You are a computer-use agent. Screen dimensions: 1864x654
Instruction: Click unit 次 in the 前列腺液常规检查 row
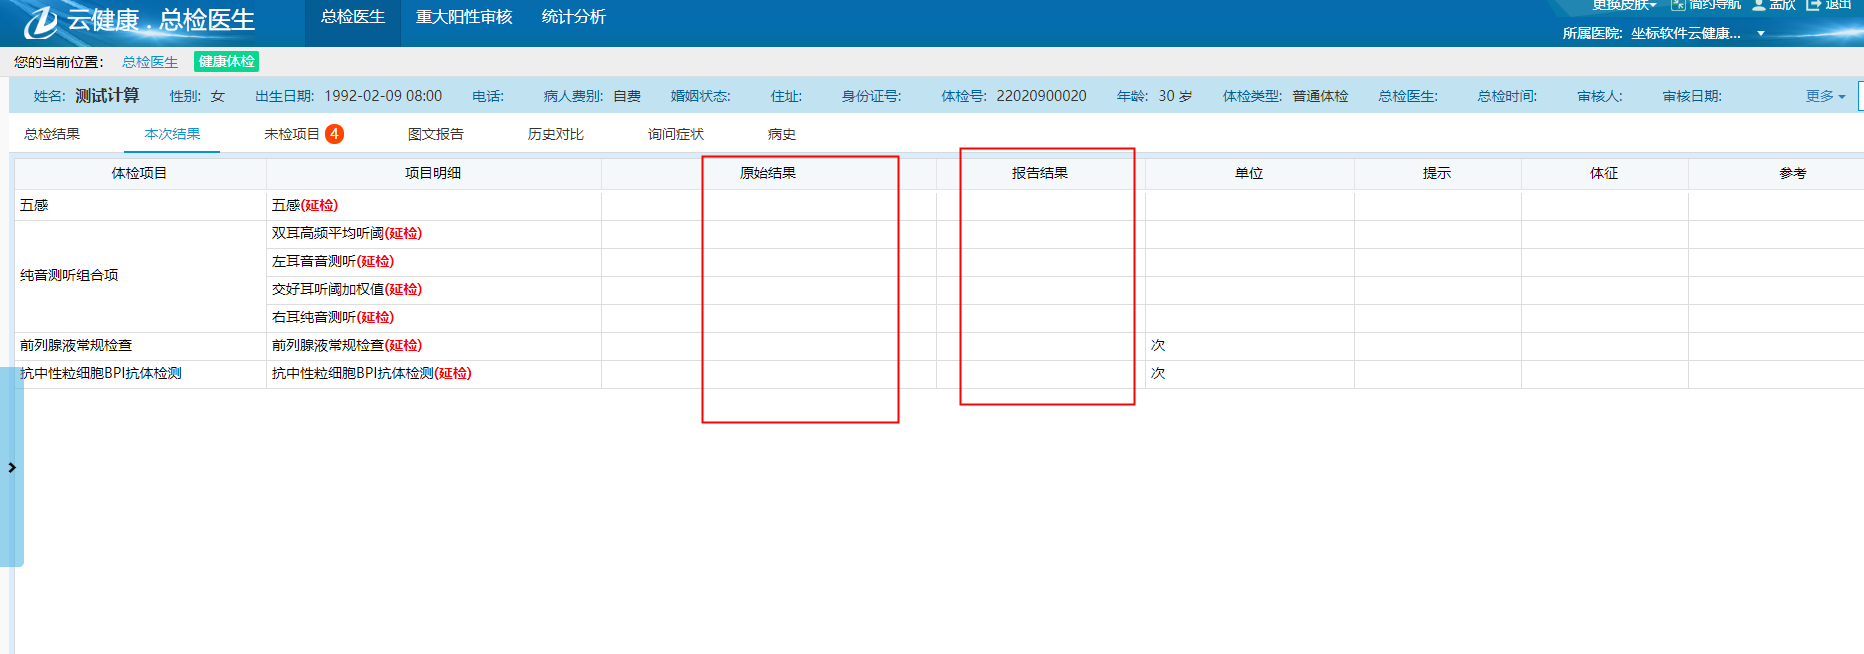tap(1158, 345)
